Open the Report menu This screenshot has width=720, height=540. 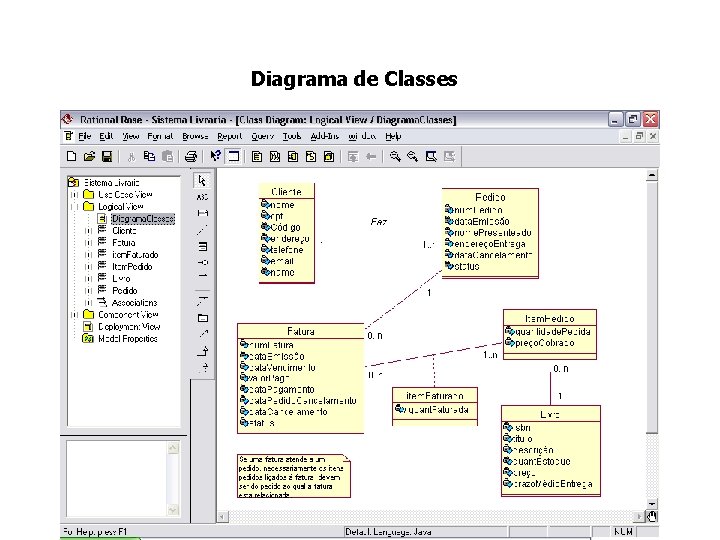point(230,136)
